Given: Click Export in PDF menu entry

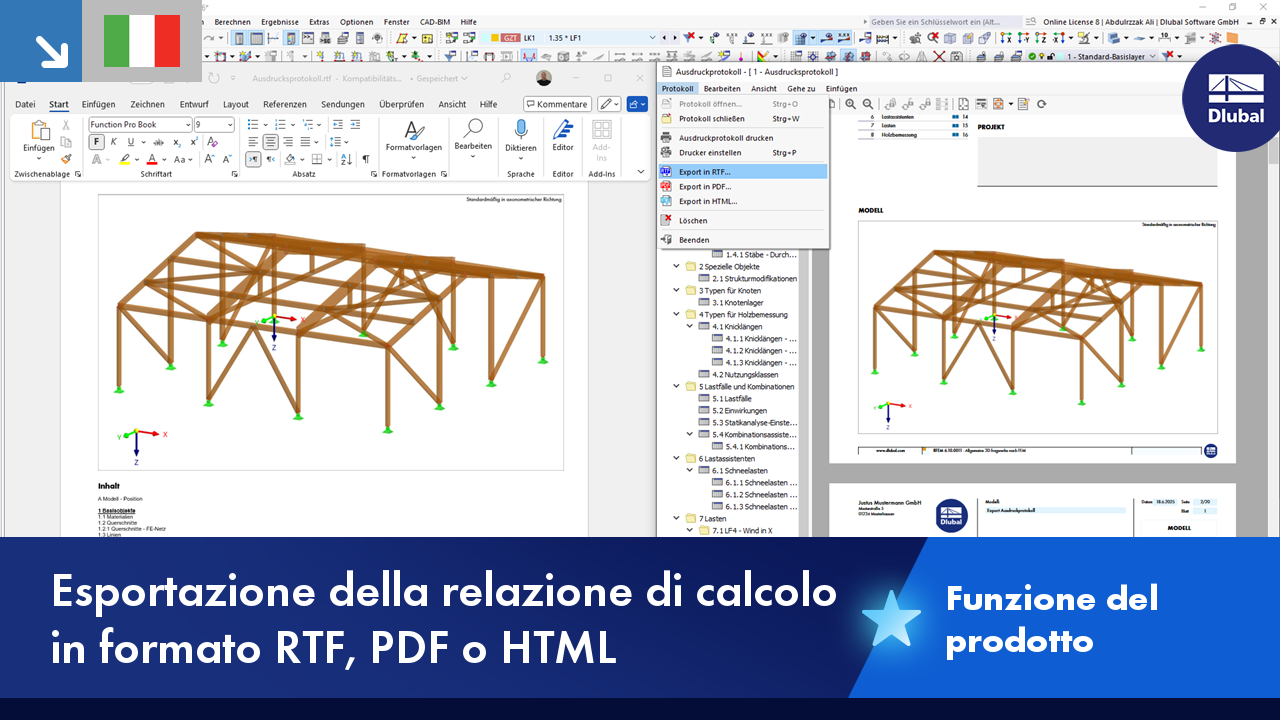Looking at the screenshot, I should [743, 187].
